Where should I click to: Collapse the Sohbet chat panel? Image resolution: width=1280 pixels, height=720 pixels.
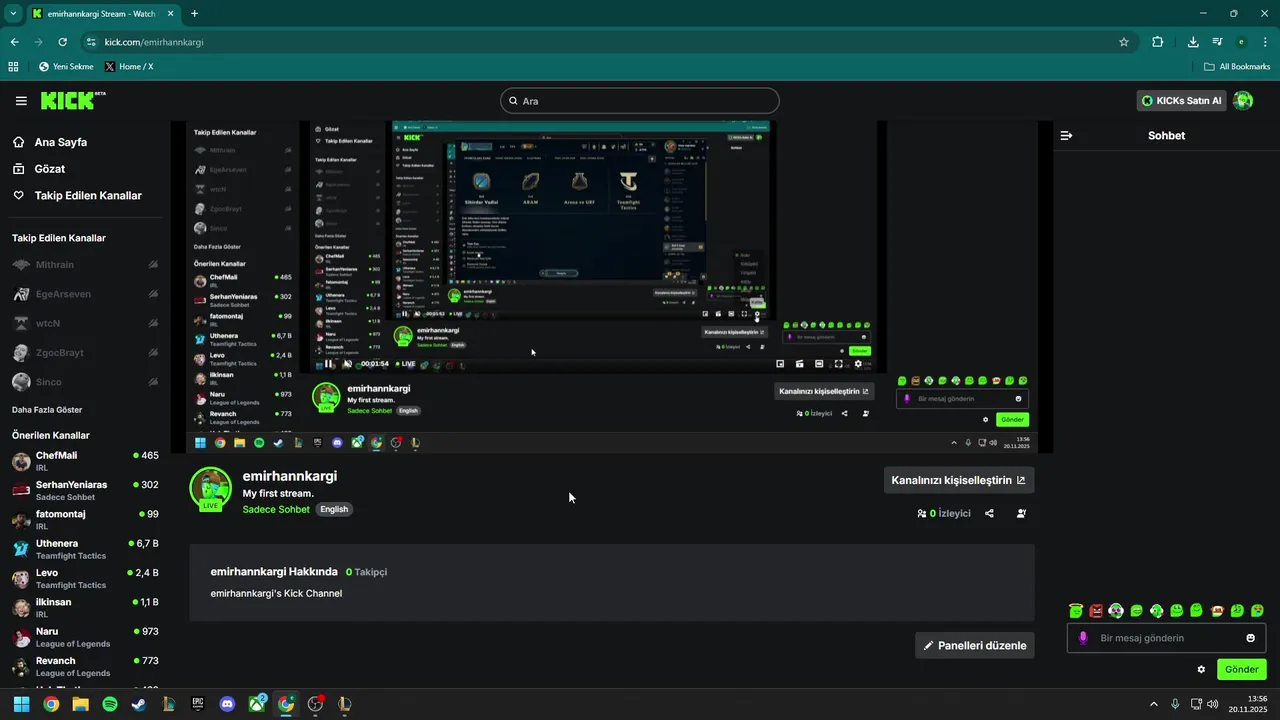click(x=1066, y=135)
